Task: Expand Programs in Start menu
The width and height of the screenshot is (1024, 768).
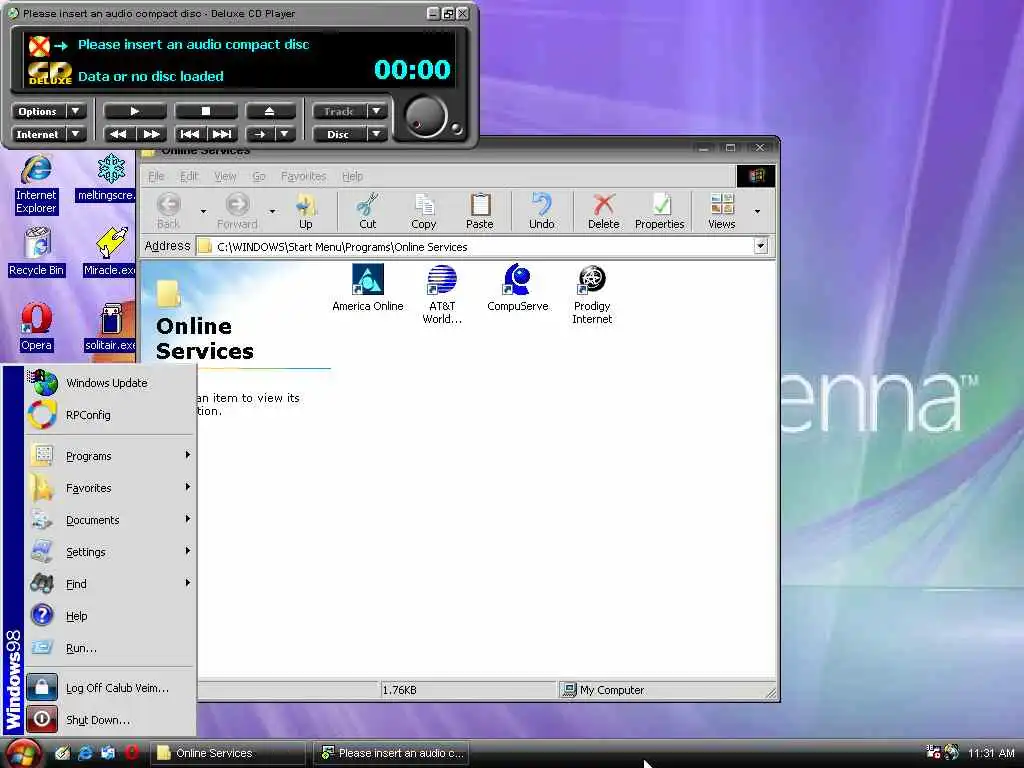Action: [111, 456]
